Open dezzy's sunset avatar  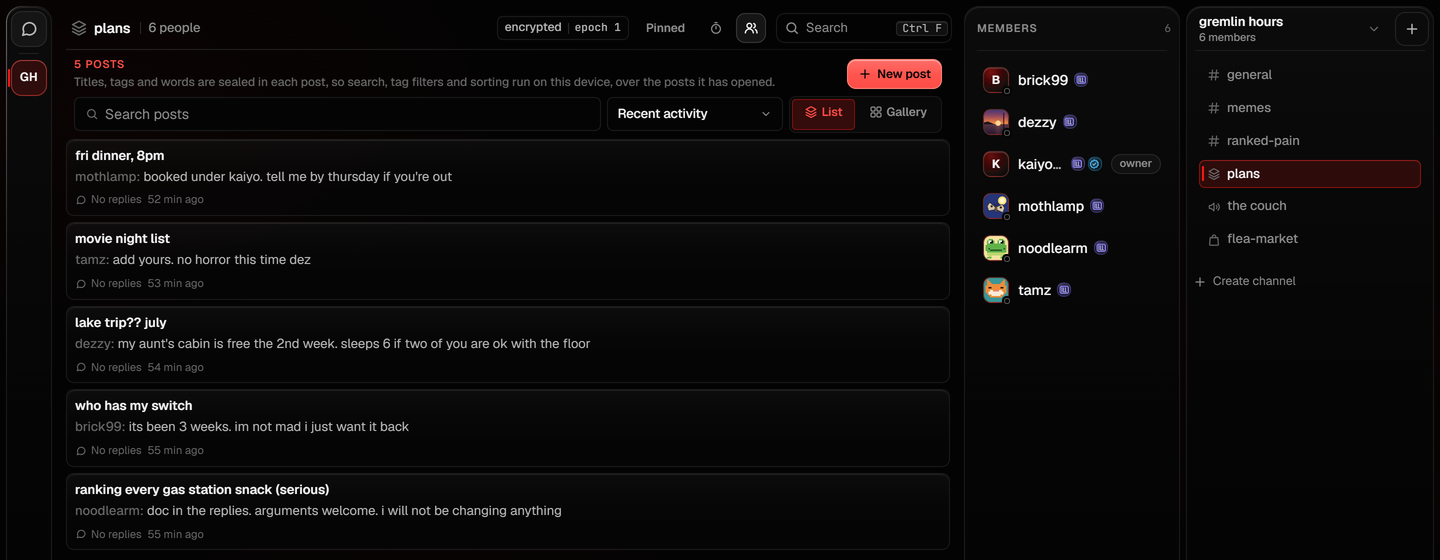click(995, 122)
